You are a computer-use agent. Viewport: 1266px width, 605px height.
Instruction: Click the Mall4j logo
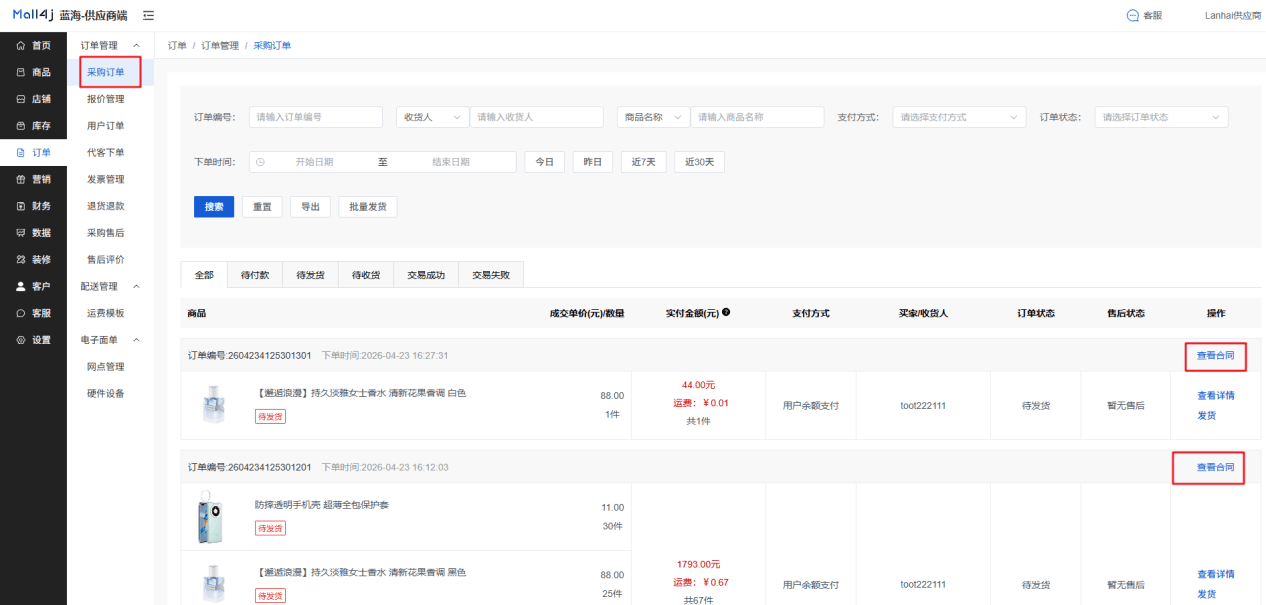(x=34, y=15)
